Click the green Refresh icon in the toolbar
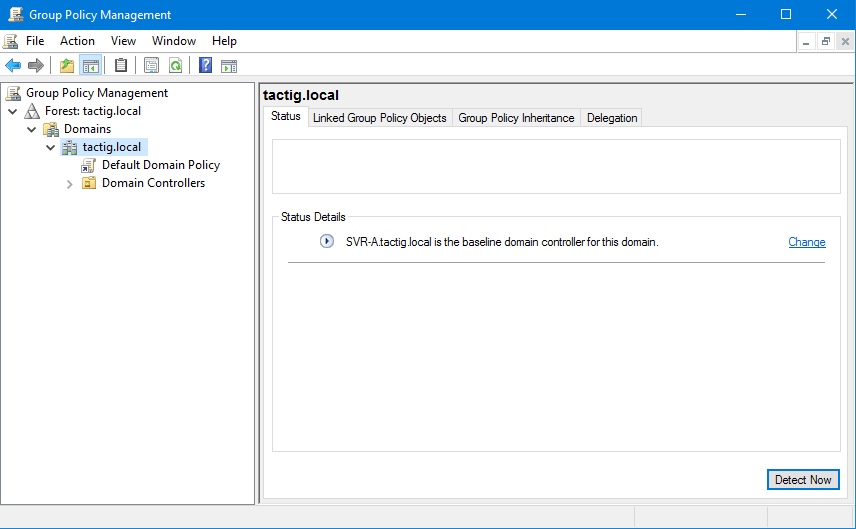Image resolution: width=856 pixels, height=529 pixels. (x=175, y=66)
